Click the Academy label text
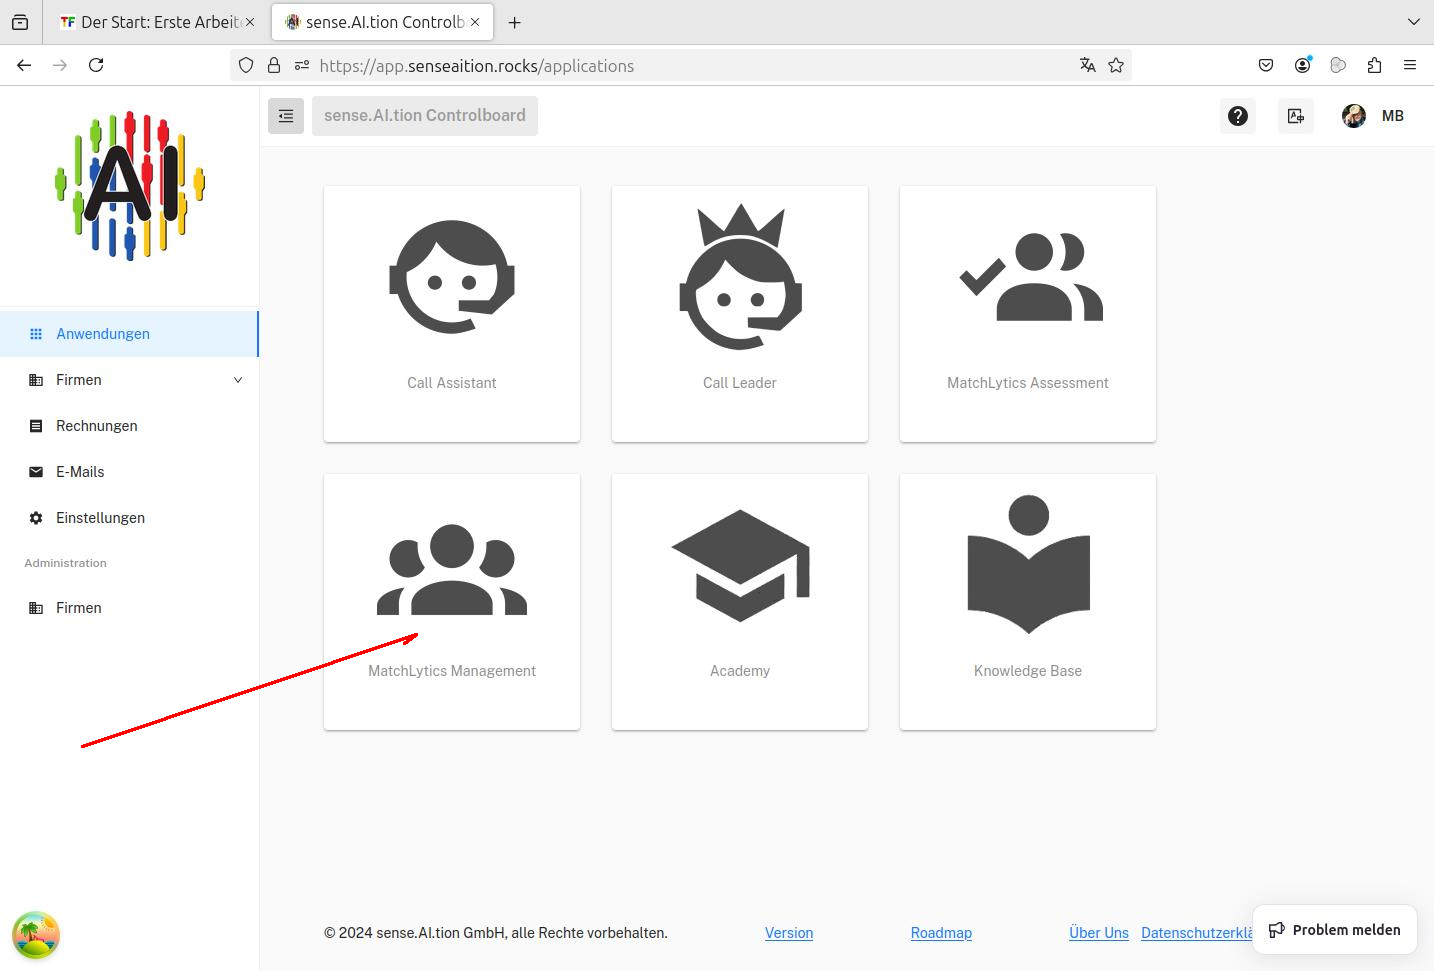 tap(740, 671)
